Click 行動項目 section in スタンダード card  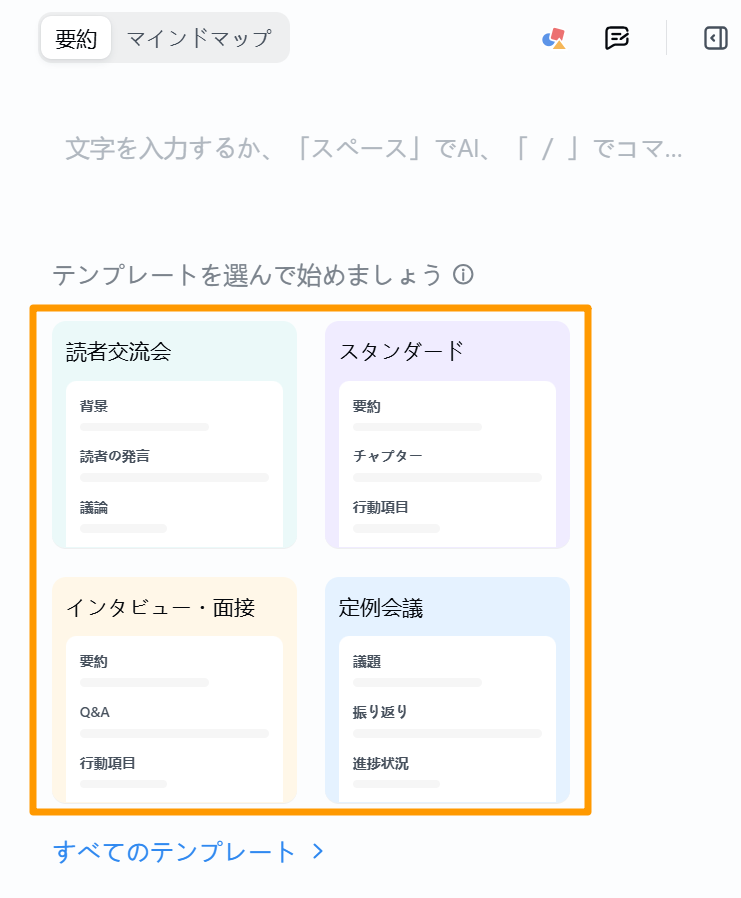pyautogui.click(x=380, y=507)
